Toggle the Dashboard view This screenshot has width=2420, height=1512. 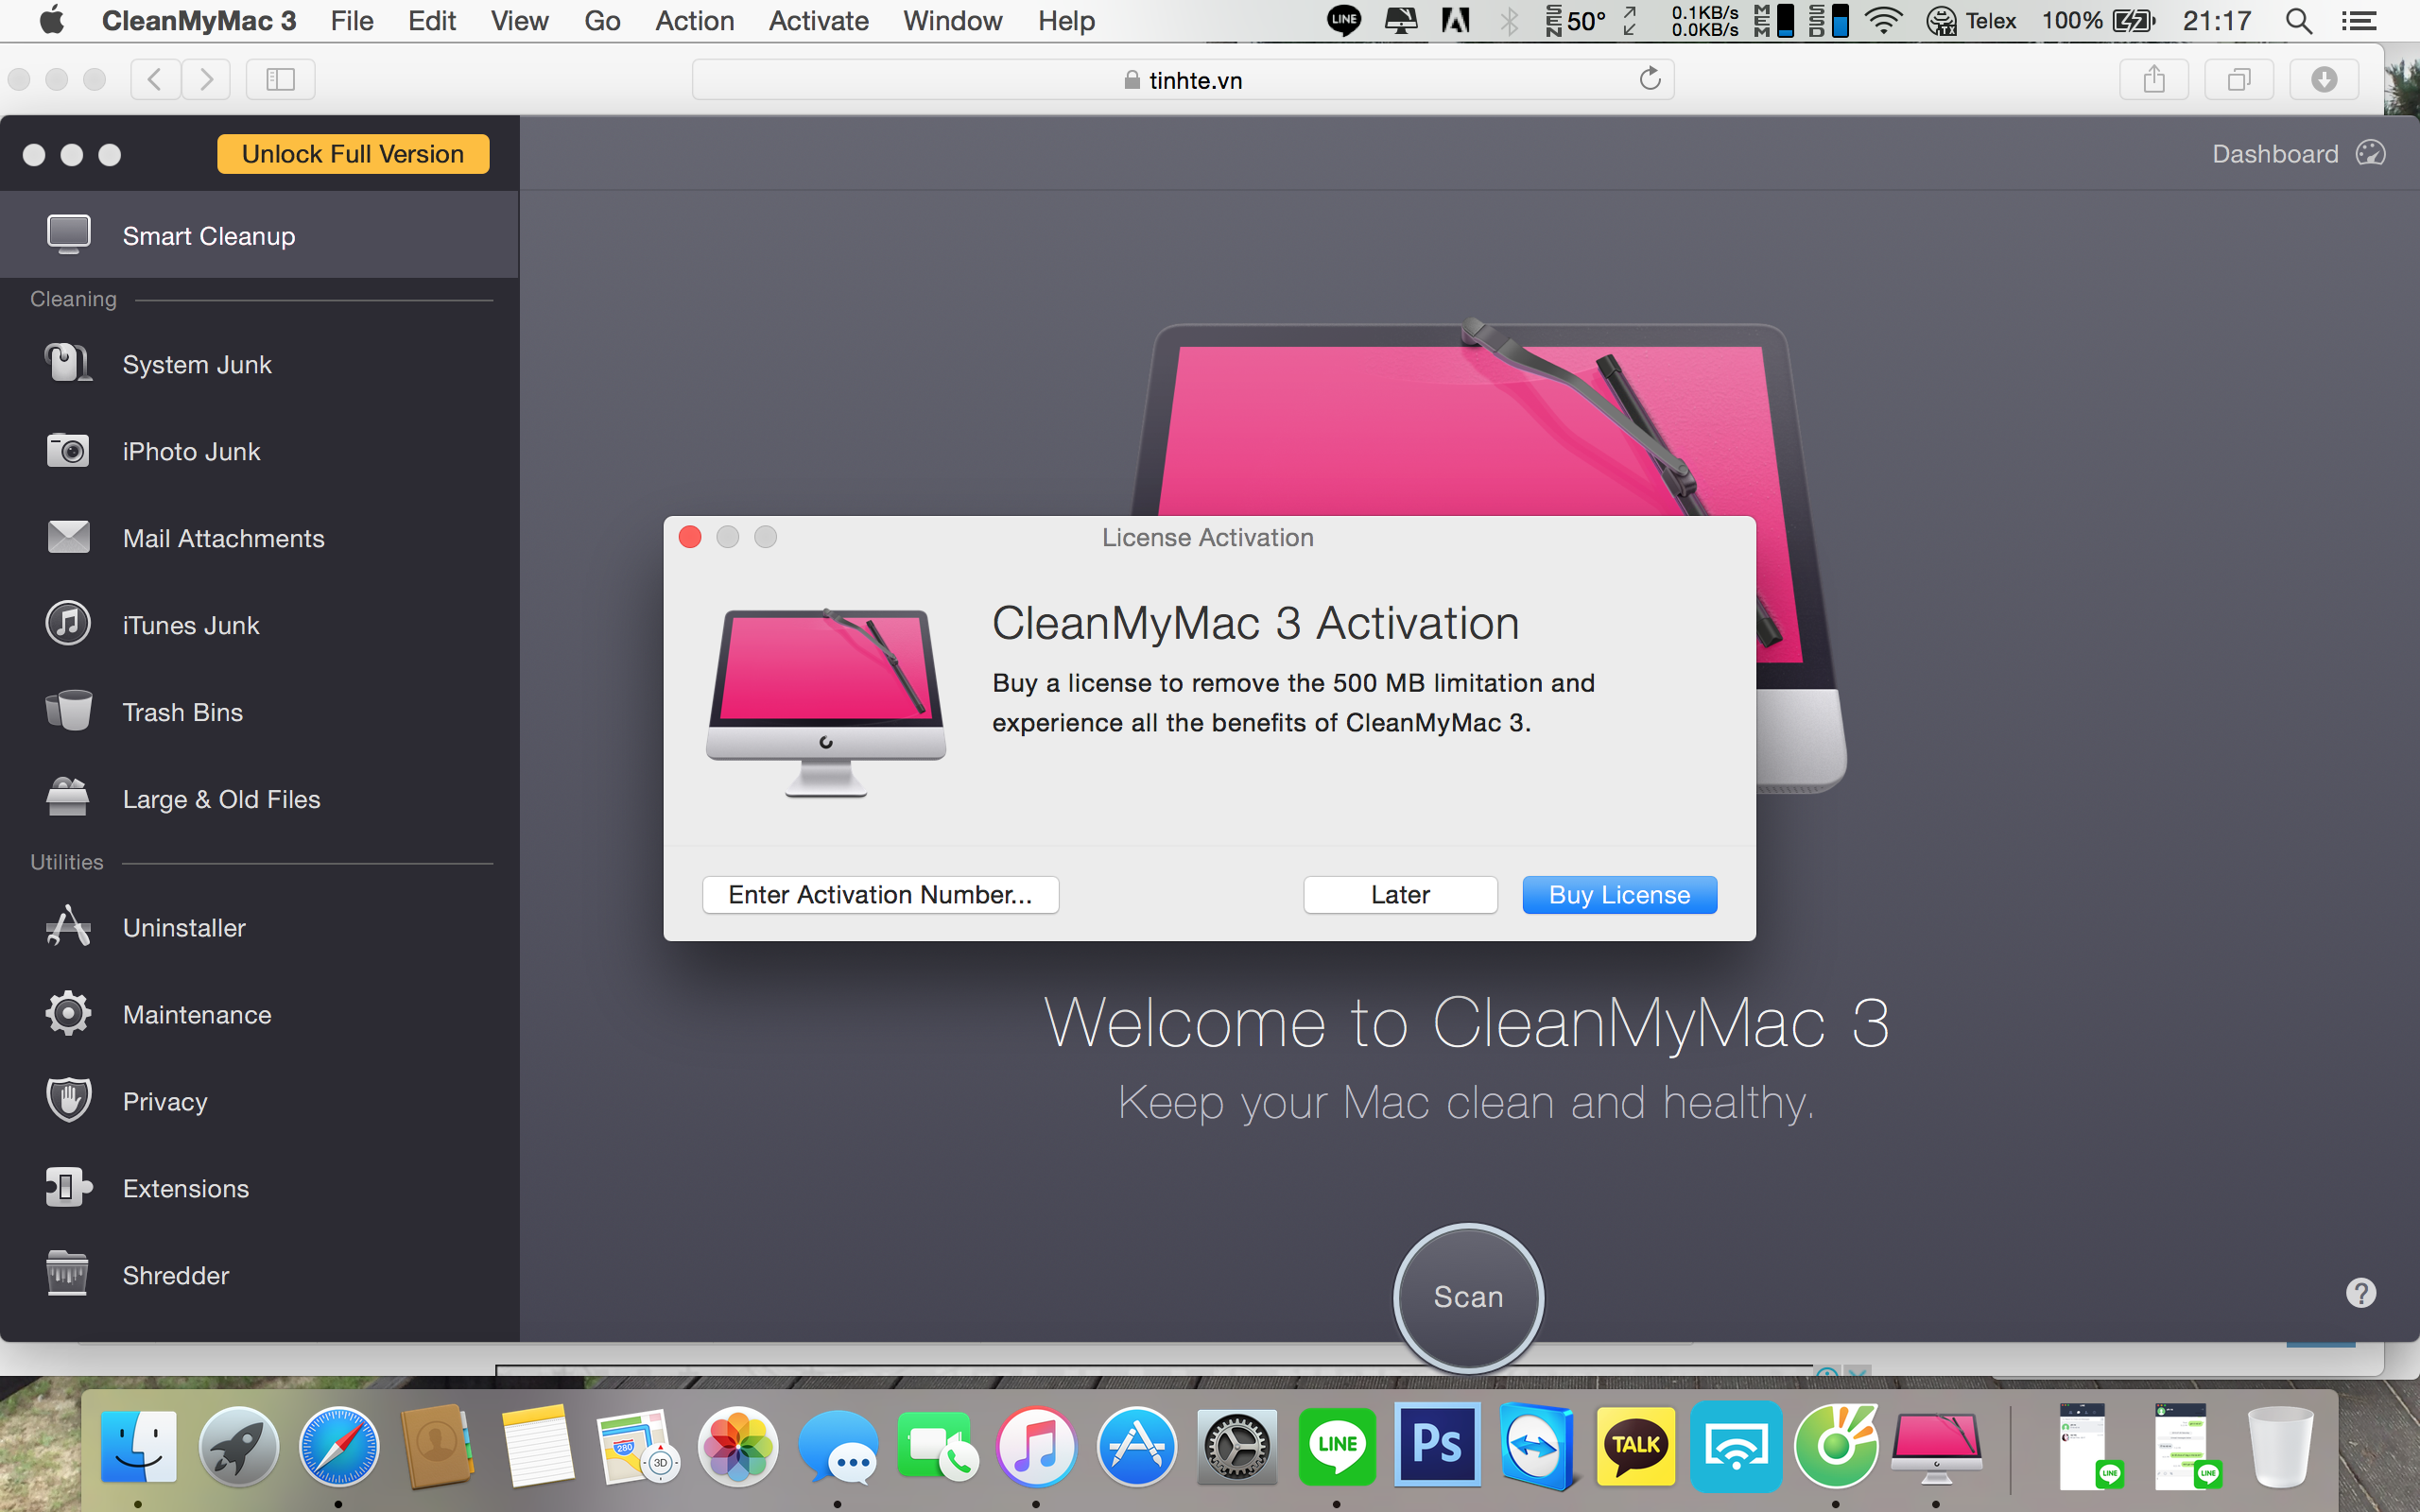[x=2298, y=153]
